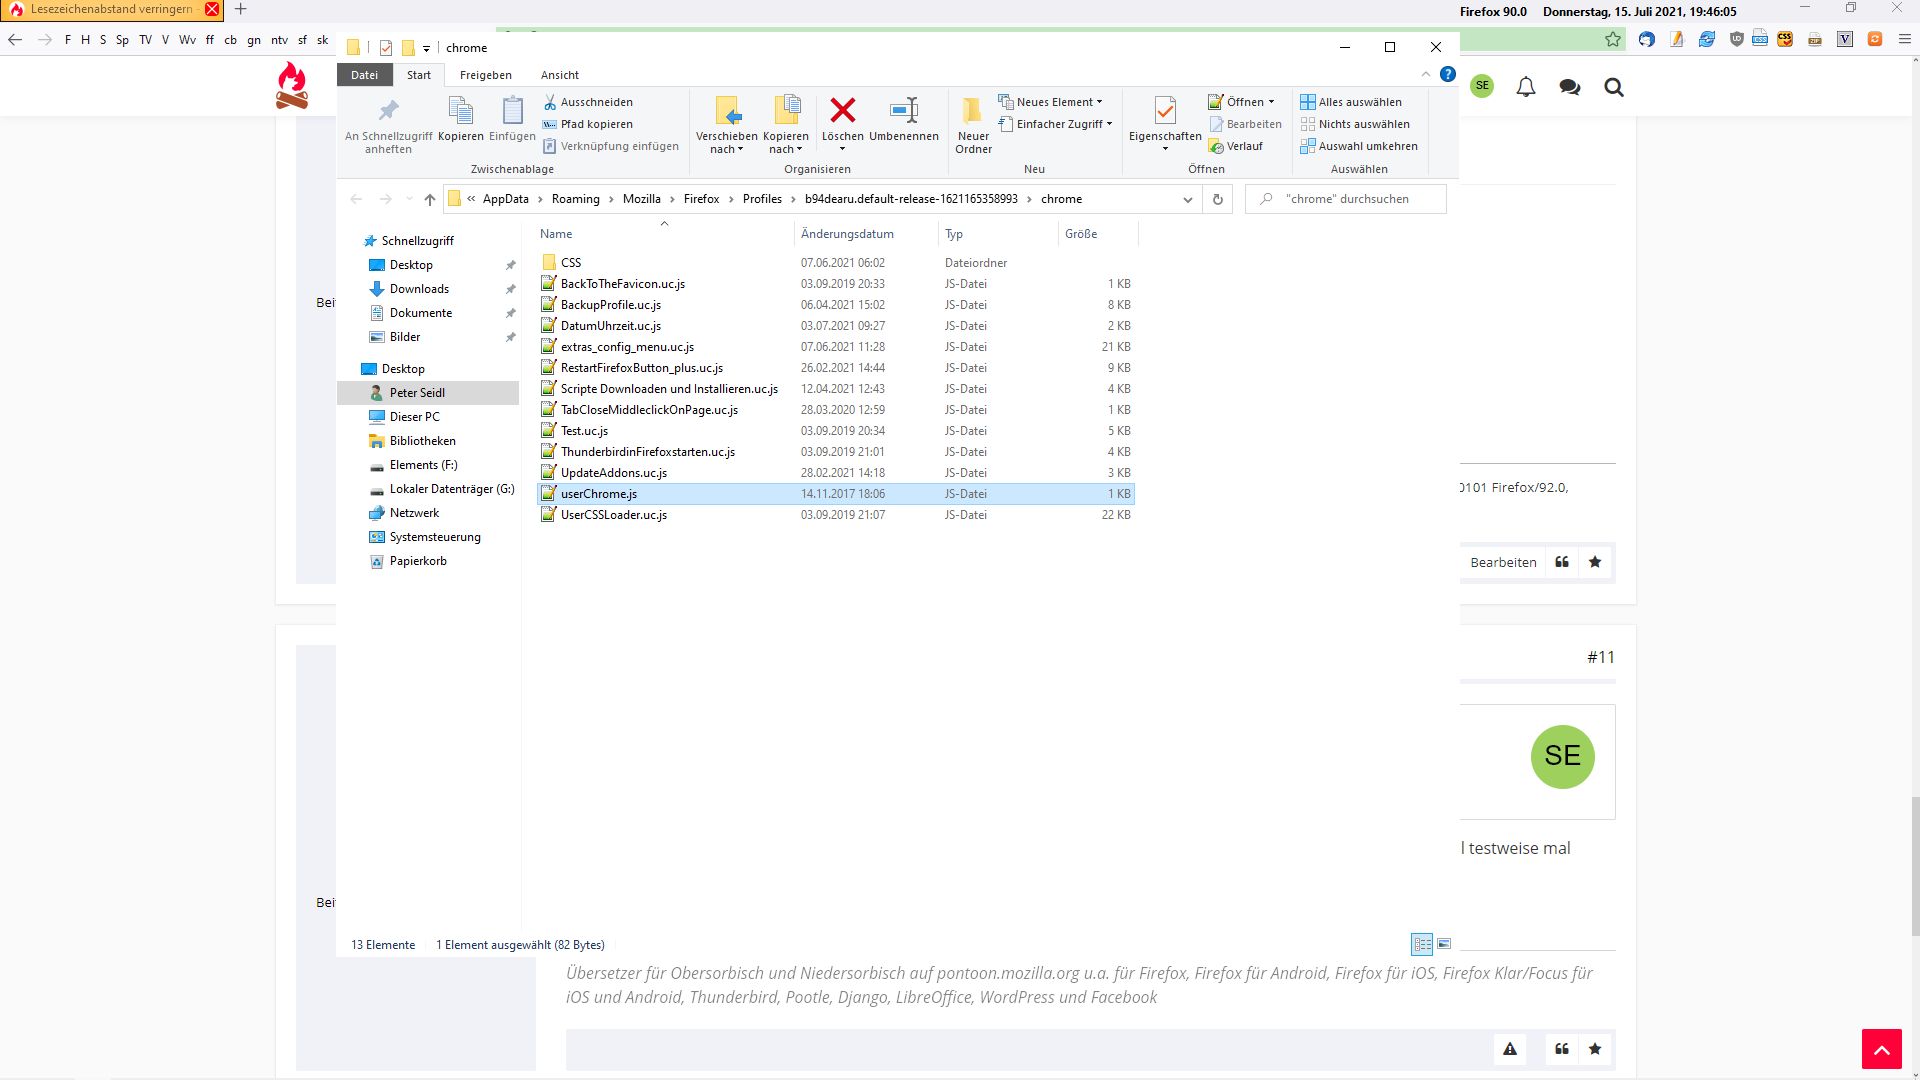Open the Datei menu tab

point(364,75)
